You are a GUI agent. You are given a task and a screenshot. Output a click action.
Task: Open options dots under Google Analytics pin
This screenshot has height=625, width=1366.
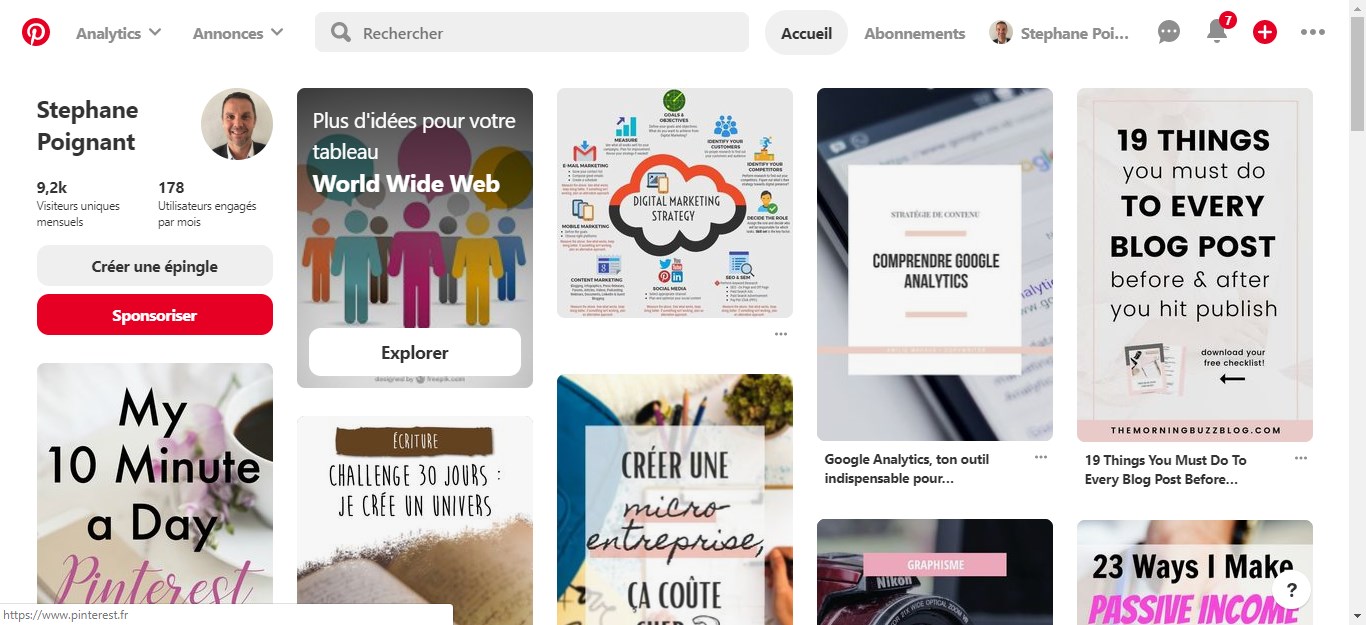(1041, 458)
